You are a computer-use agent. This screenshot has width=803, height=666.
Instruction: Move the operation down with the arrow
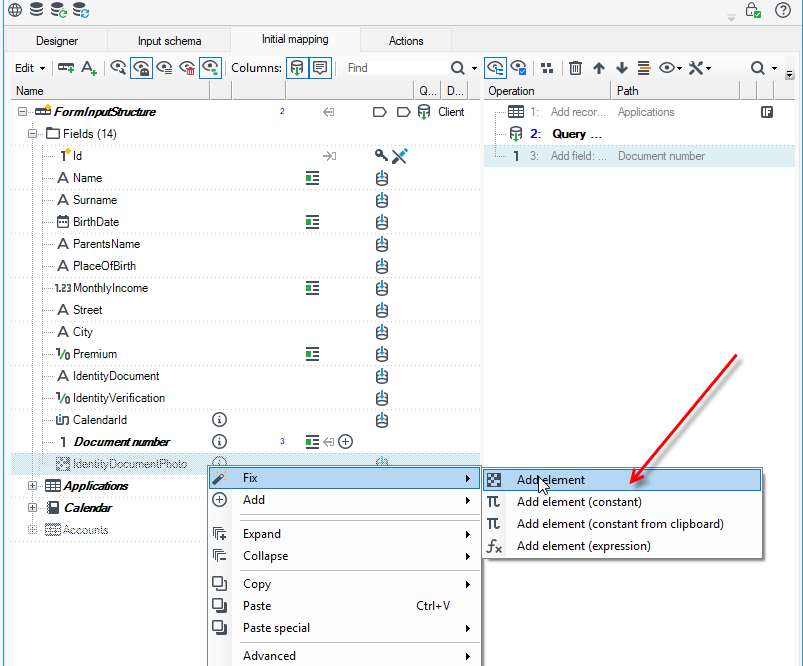pos(622,68)
